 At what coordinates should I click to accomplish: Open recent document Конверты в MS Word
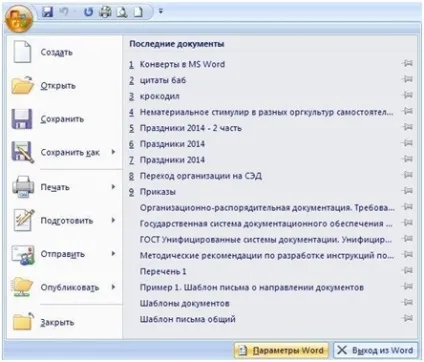182,64
